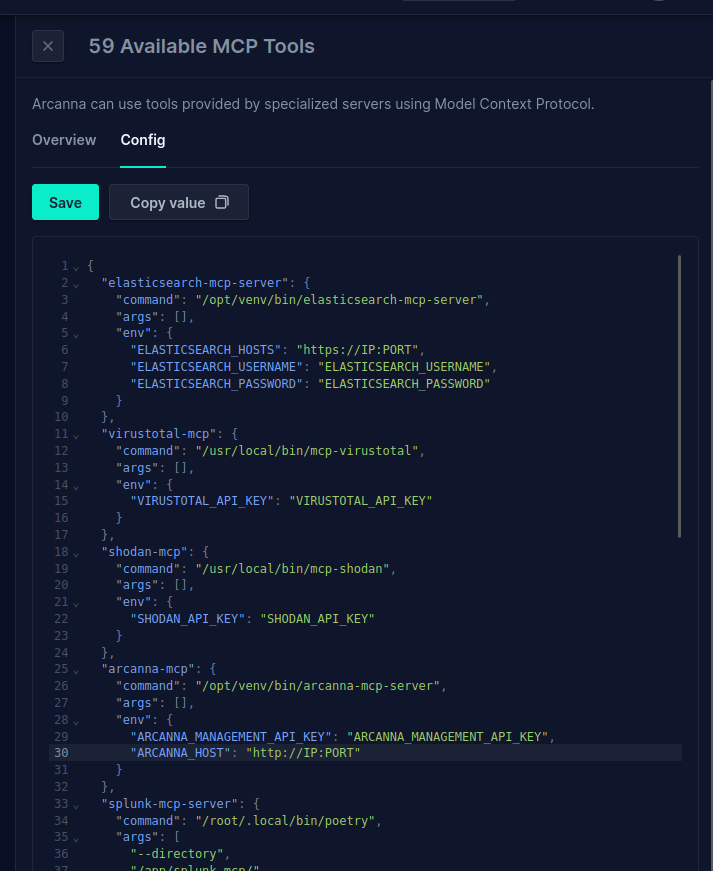The width and height of the screenshot is (713, 871).
Task: Save the MCP config
Action: point(66,202)
